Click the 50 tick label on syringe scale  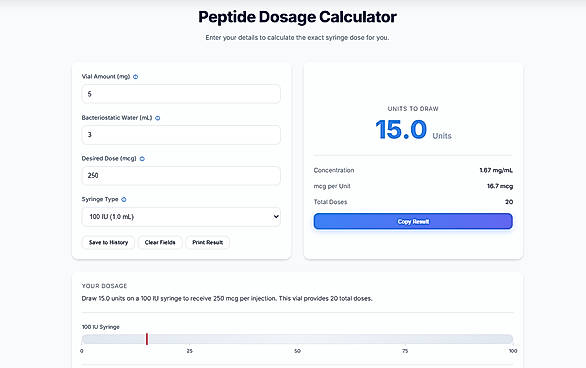297,351
